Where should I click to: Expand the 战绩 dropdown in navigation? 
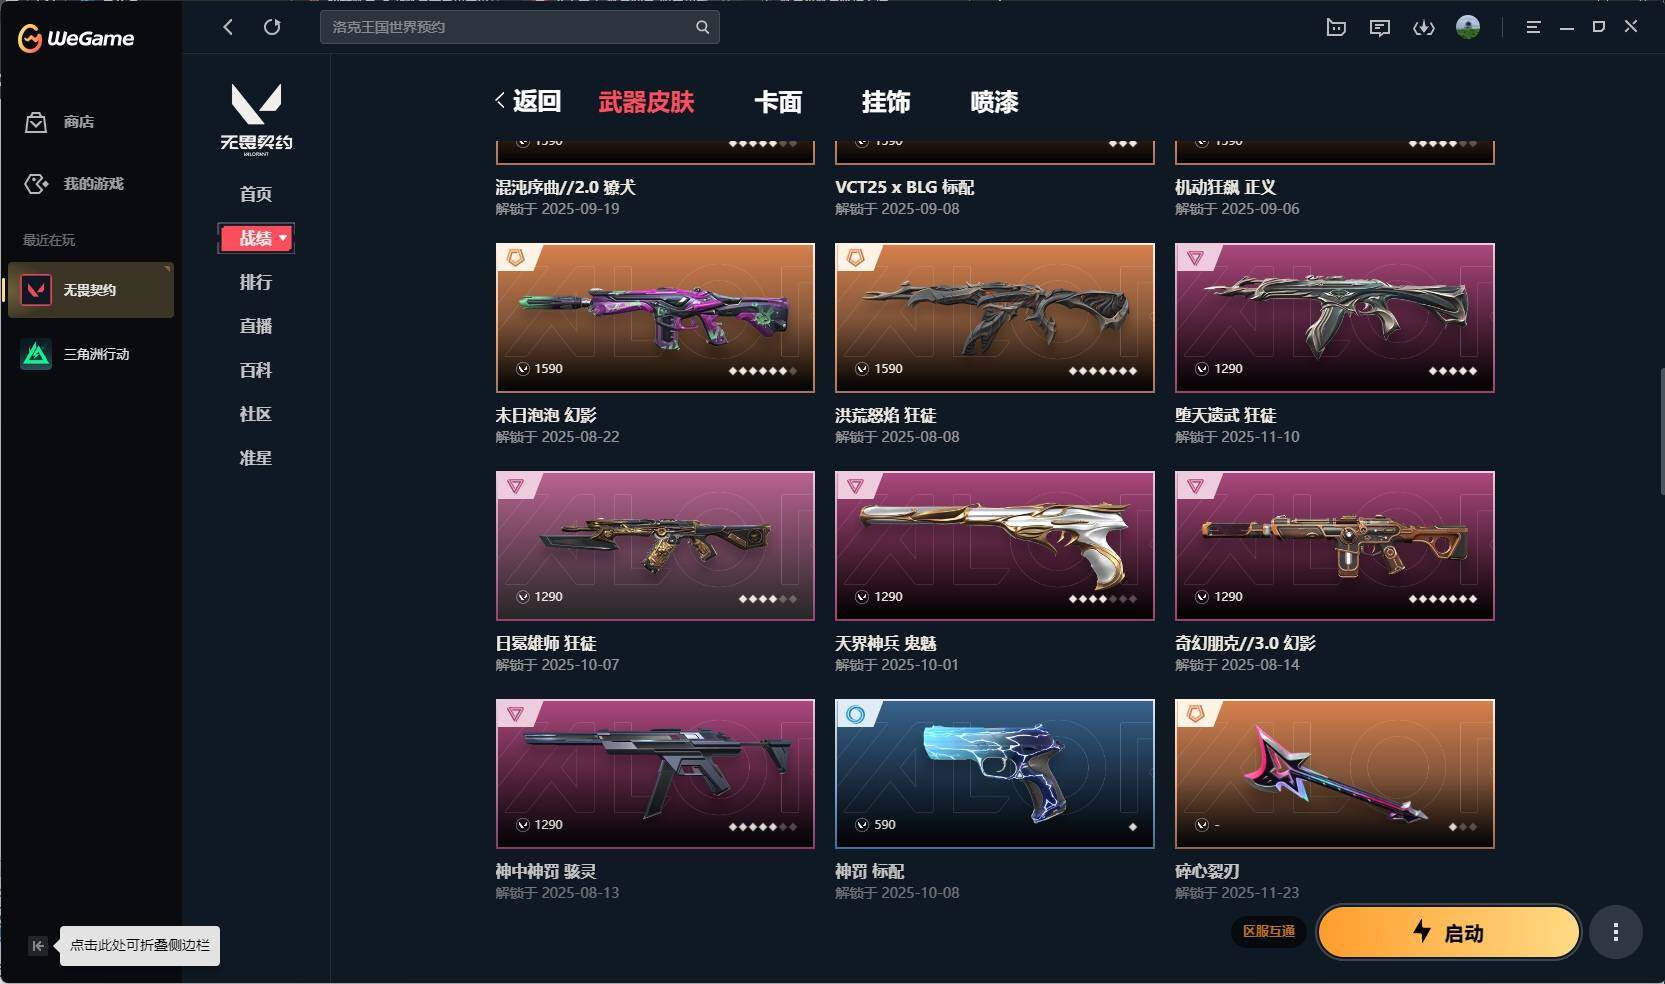257,238
